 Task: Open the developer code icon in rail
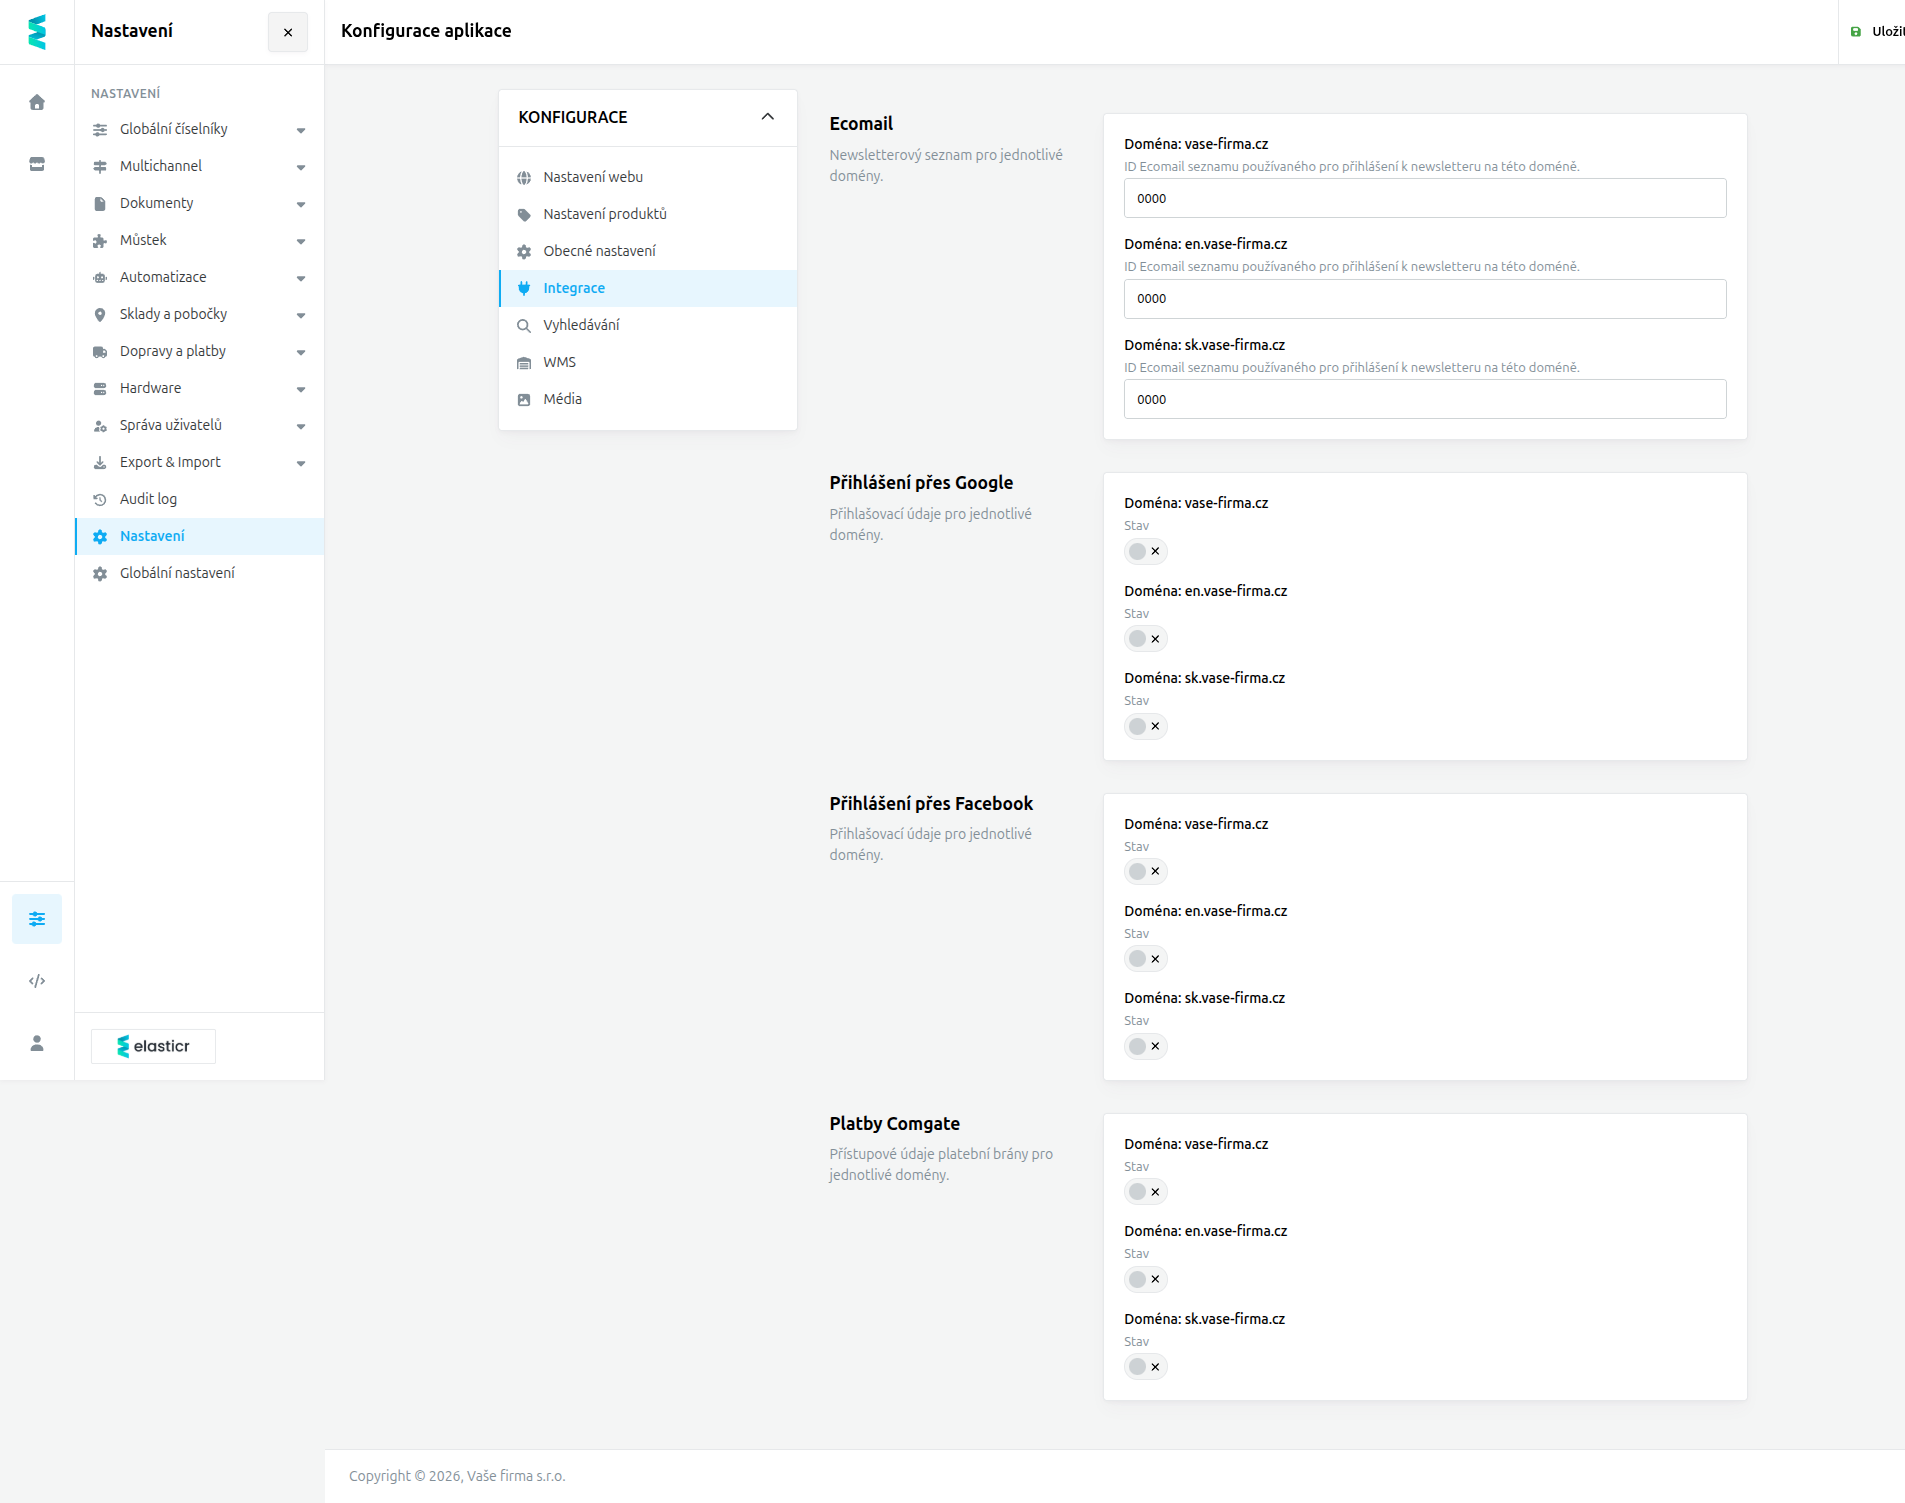[37, 981]
